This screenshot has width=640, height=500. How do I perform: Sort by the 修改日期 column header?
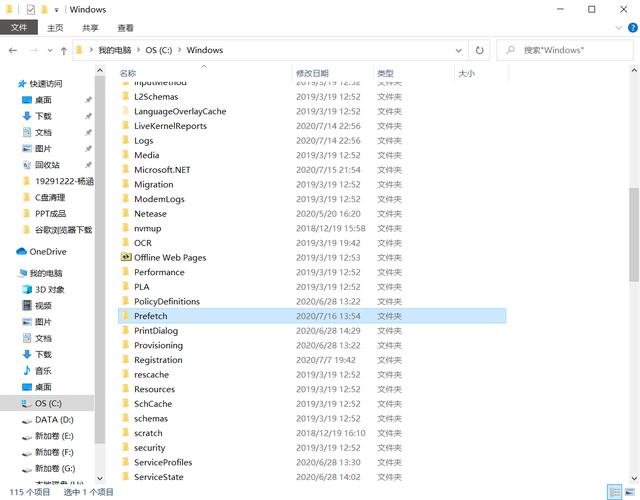pyautogui.click(x=312, y=73)
